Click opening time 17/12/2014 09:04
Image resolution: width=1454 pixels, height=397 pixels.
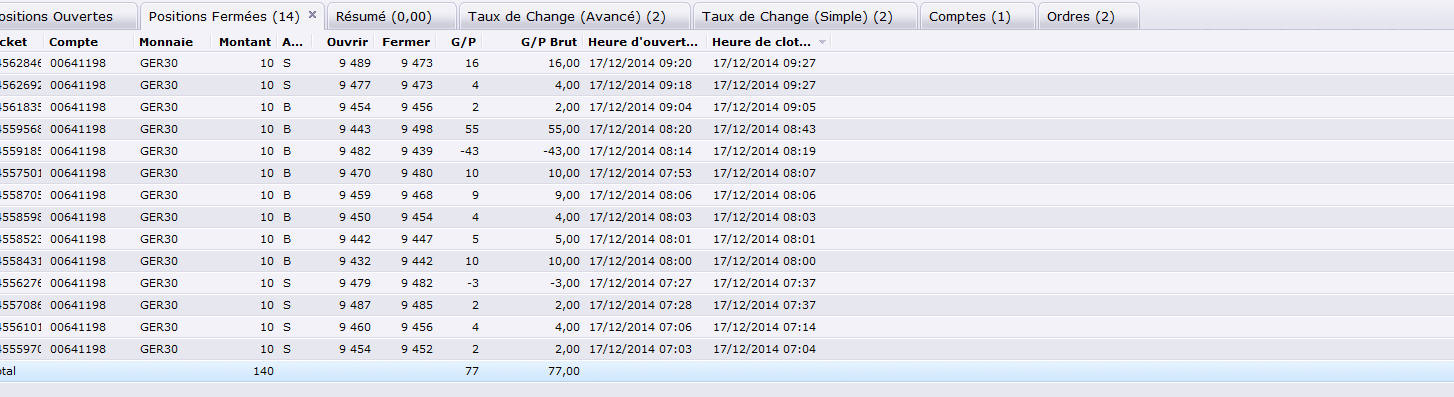tap(641, 107)
